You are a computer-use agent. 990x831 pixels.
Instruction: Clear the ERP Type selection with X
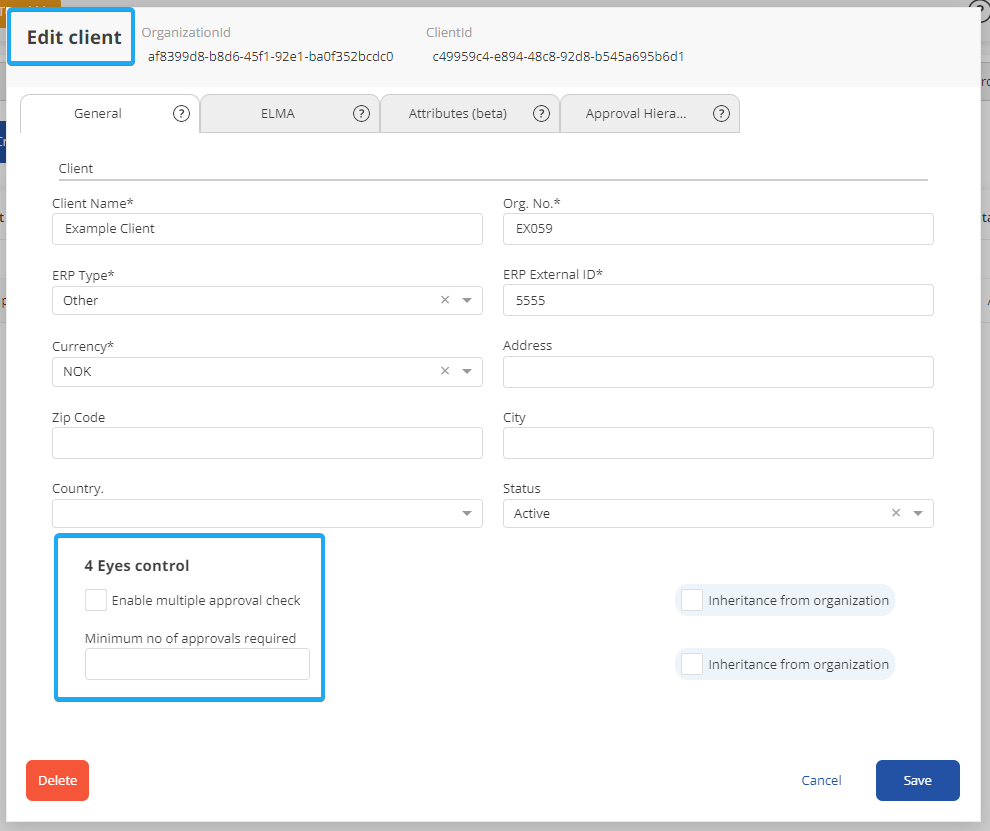tap(445, 300)
